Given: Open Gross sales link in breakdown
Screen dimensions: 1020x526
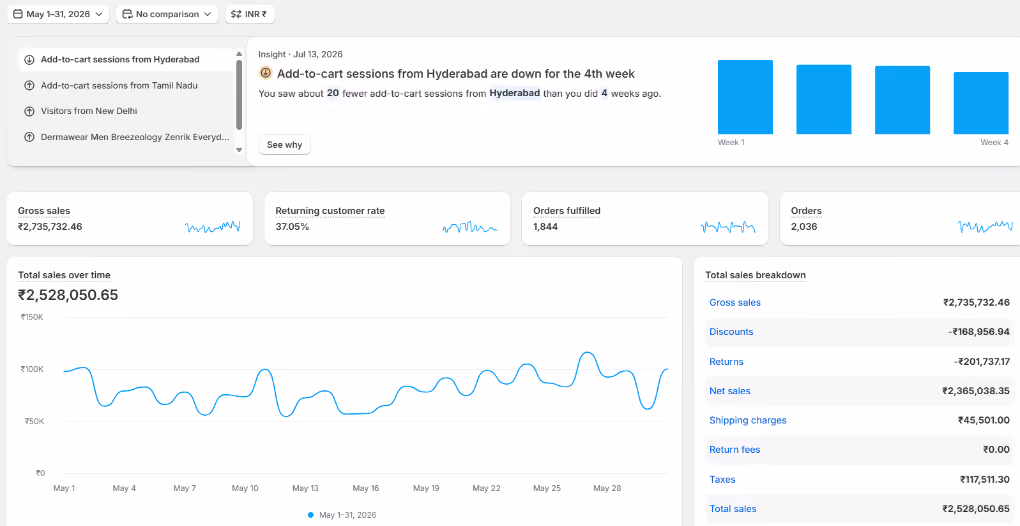Looking at the screenshot, I should pyautogui.click(x=734, y=302).
